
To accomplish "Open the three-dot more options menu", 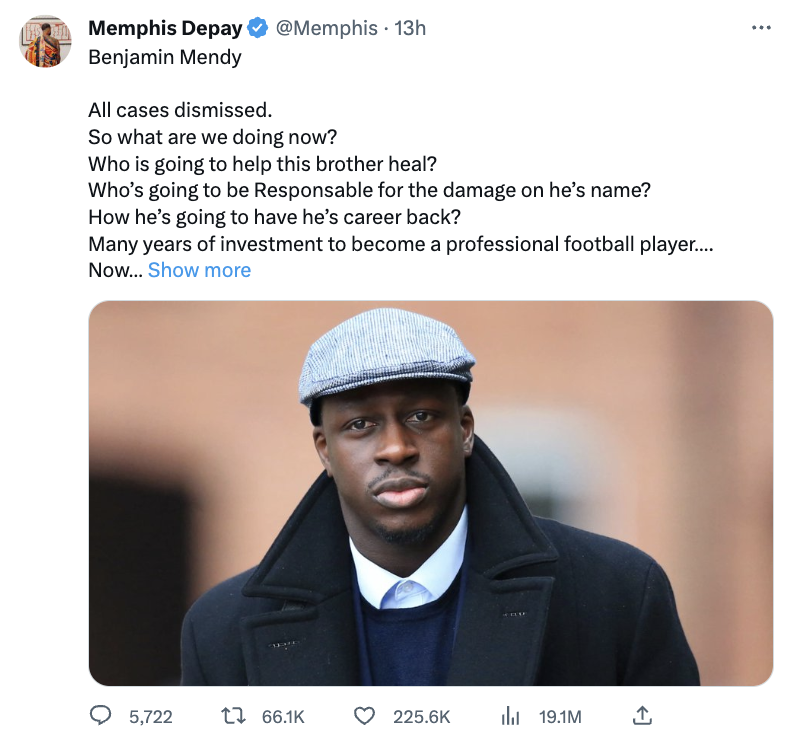I will 761,28.
